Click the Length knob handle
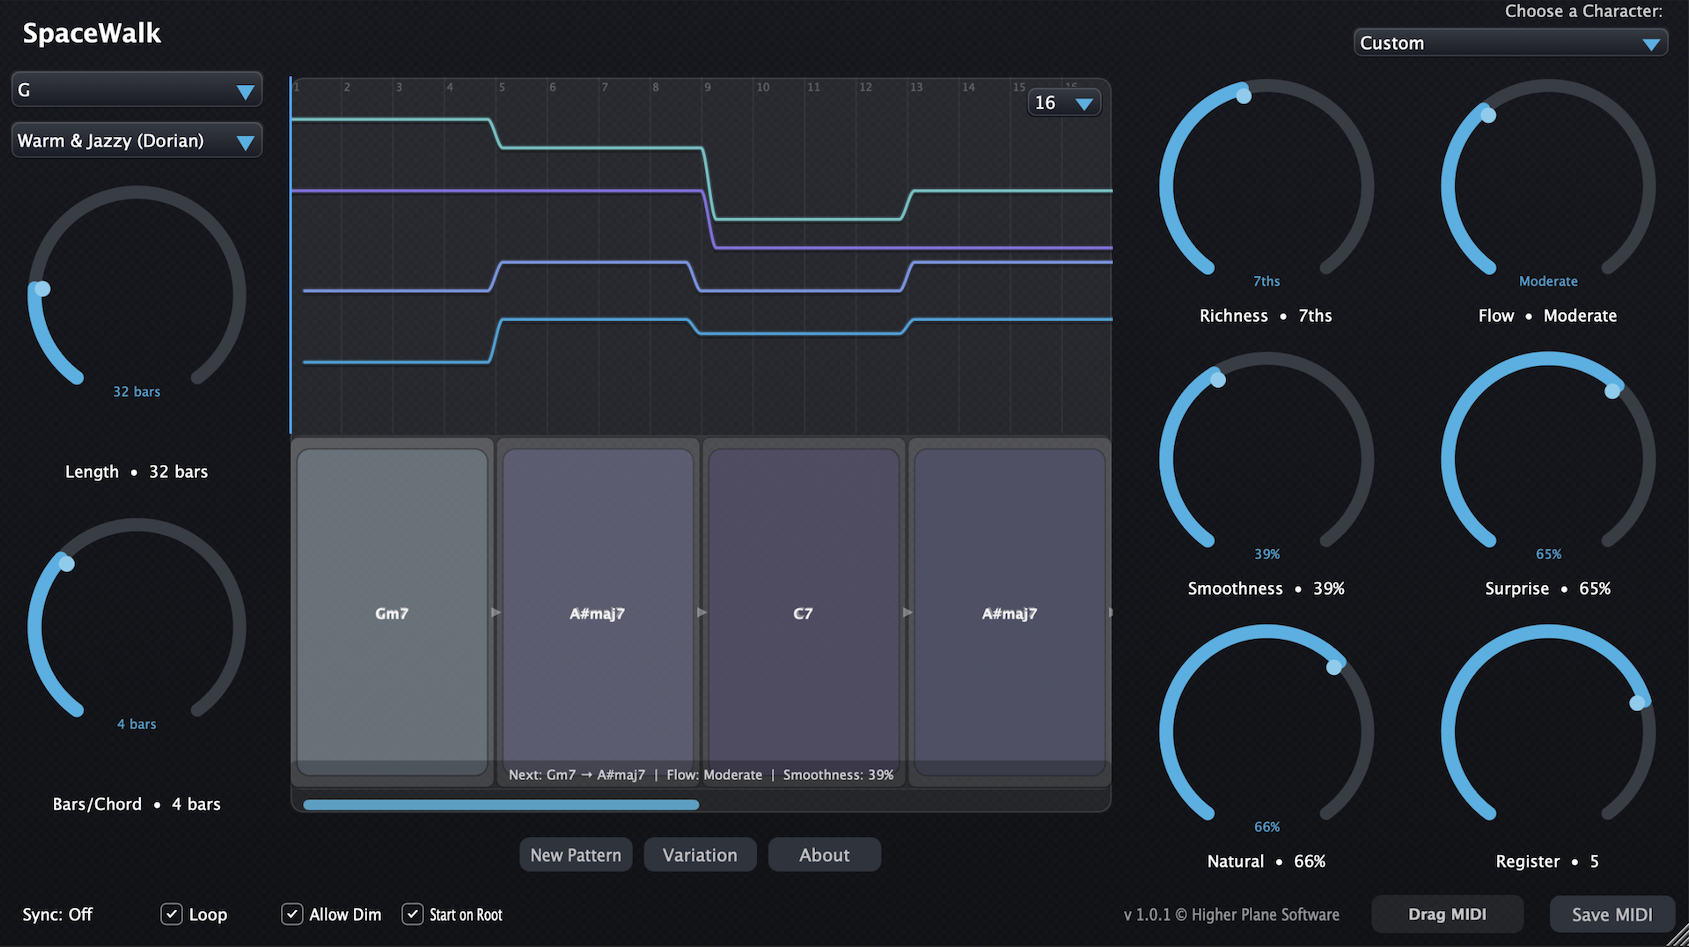 point(42,289)
